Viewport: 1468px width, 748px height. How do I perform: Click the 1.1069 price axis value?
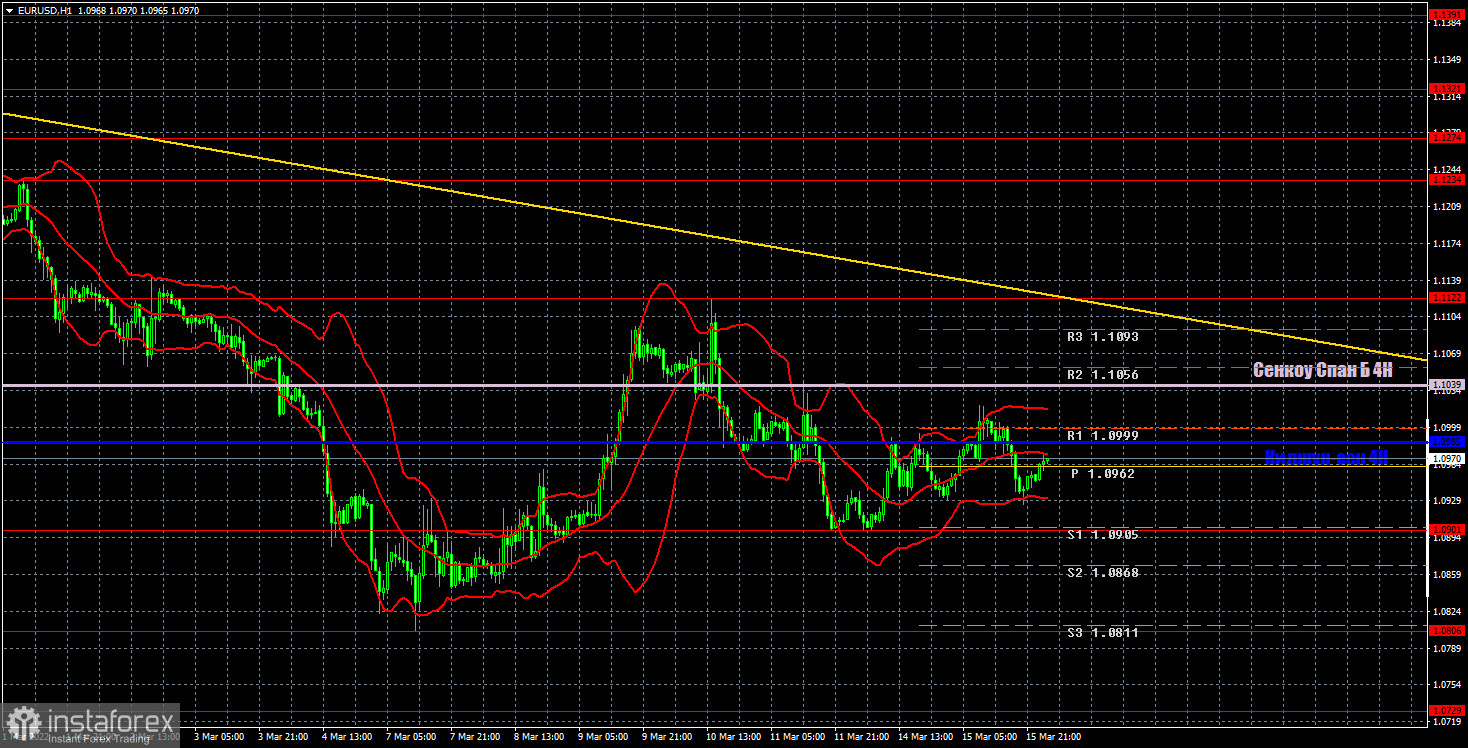pyautogui.click(x=1448, y=353)
